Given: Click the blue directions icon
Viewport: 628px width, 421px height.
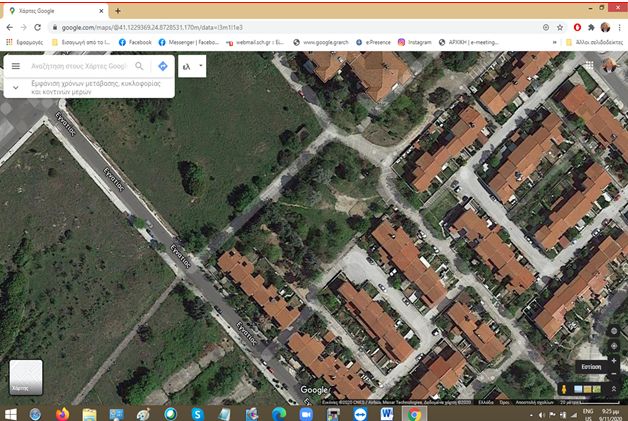Looking at the screenshot, I should click(x=162, y=66).
